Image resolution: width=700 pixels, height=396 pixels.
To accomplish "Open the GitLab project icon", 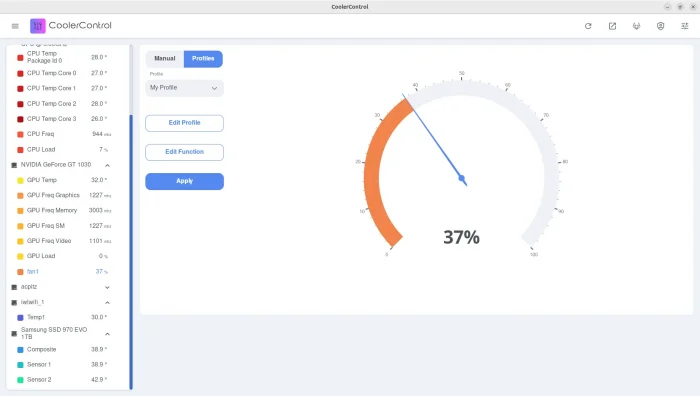I will click(636, 26).
